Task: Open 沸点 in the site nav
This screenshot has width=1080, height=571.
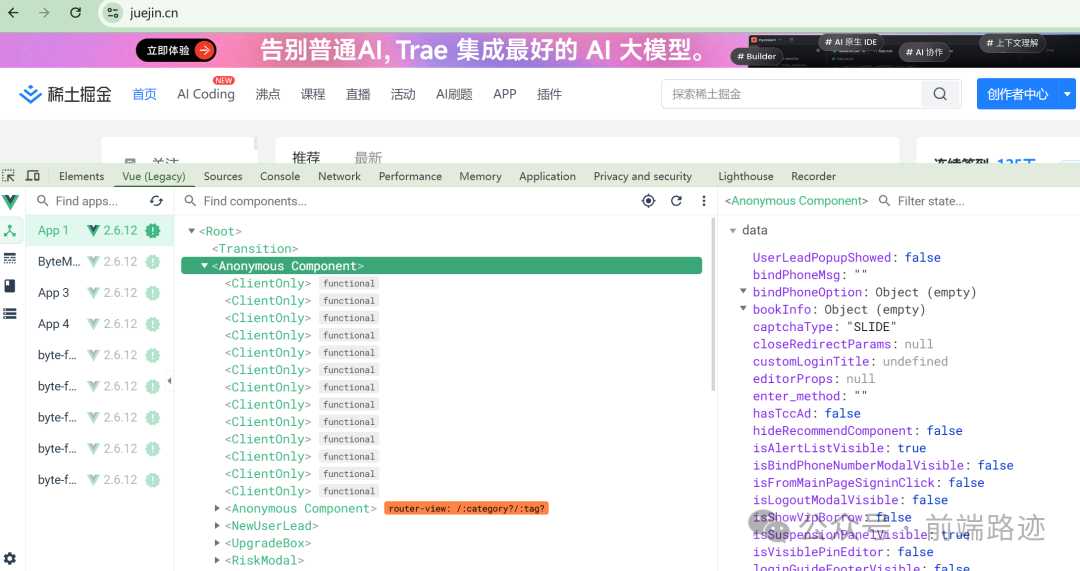Action: point(268,94)
